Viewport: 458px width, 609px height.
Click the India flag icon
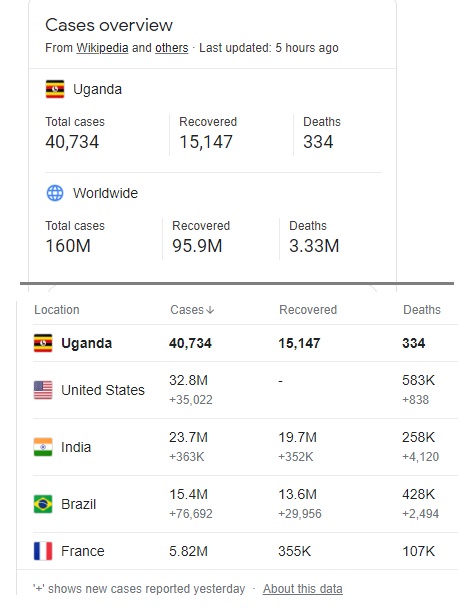click(43, 447)
